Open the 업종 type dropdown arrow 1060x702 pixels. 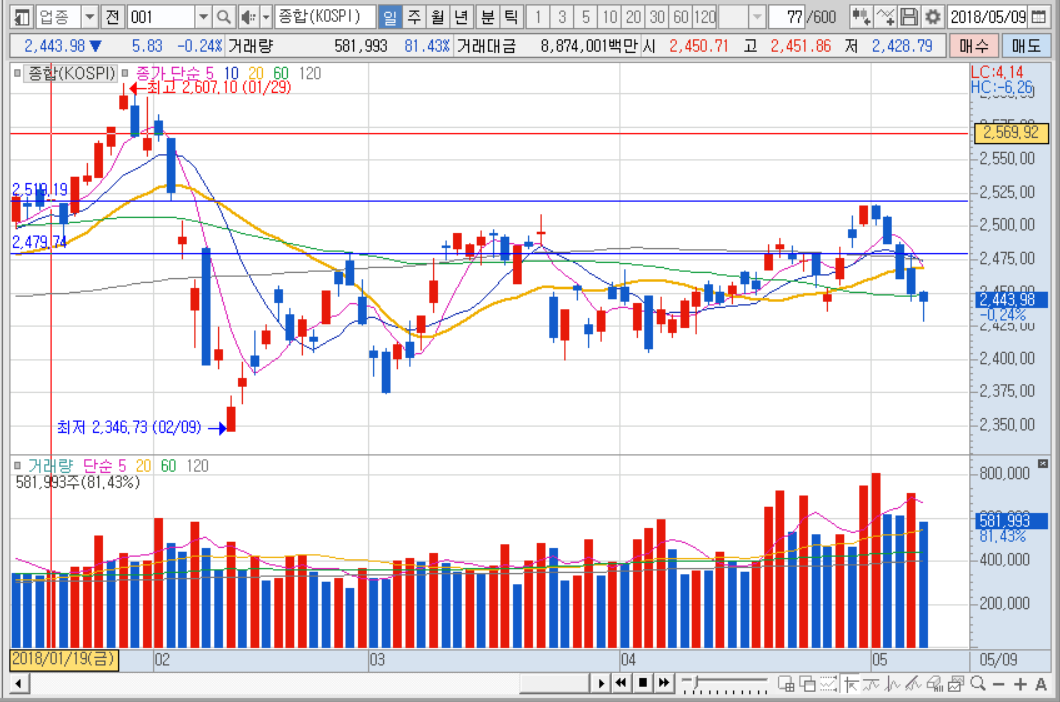click(90, 16)
